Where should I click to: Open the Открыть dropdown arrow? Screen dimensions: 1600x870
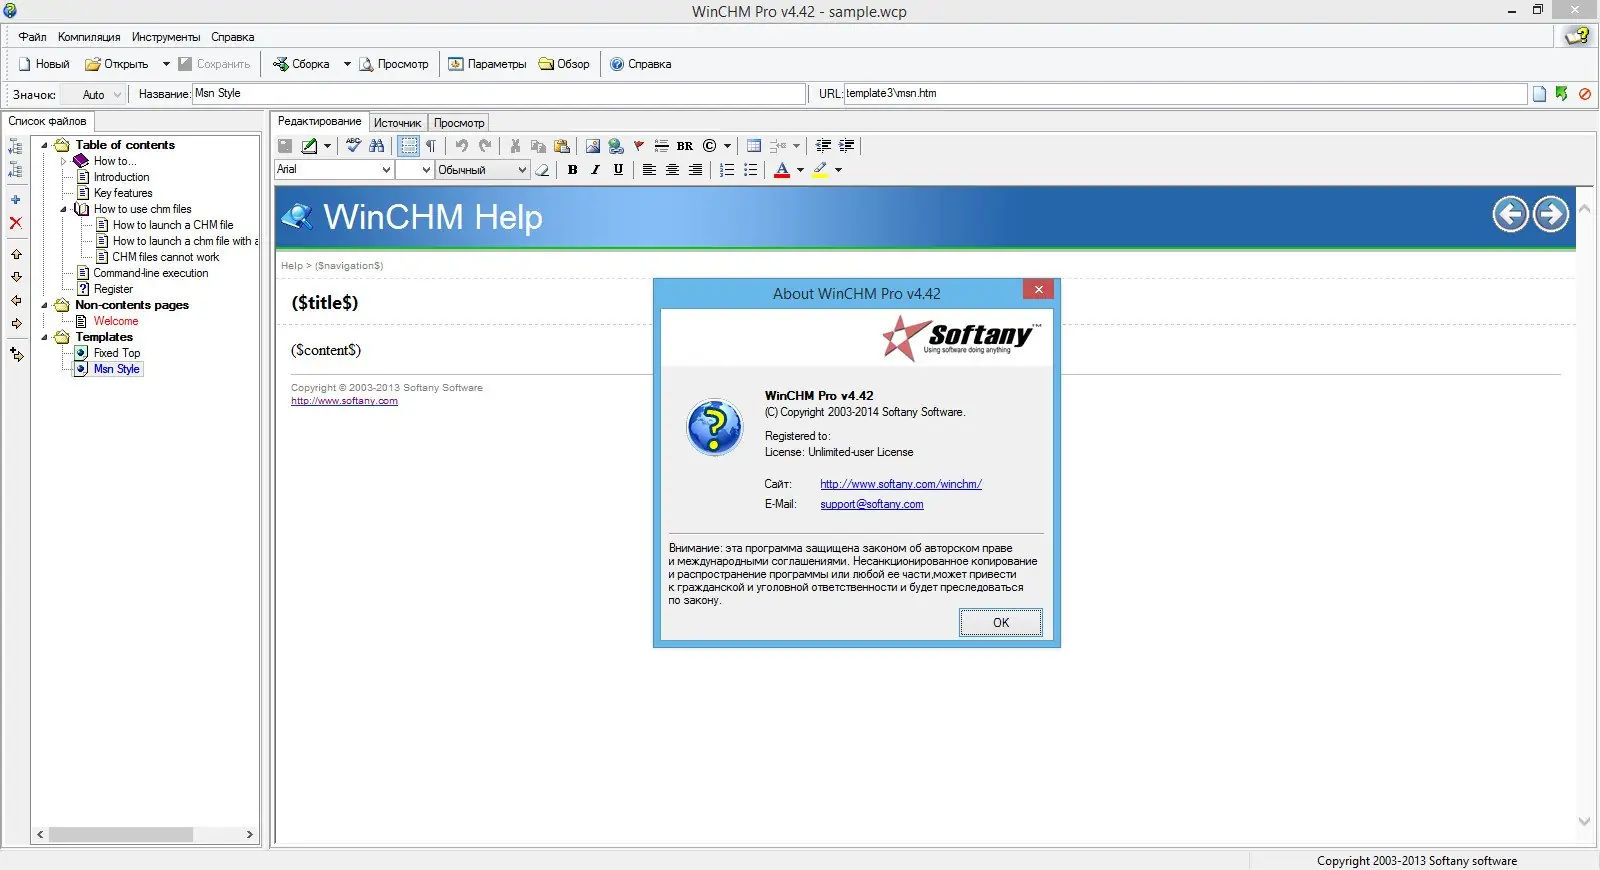pyautogui.click(x=166, y=64)
